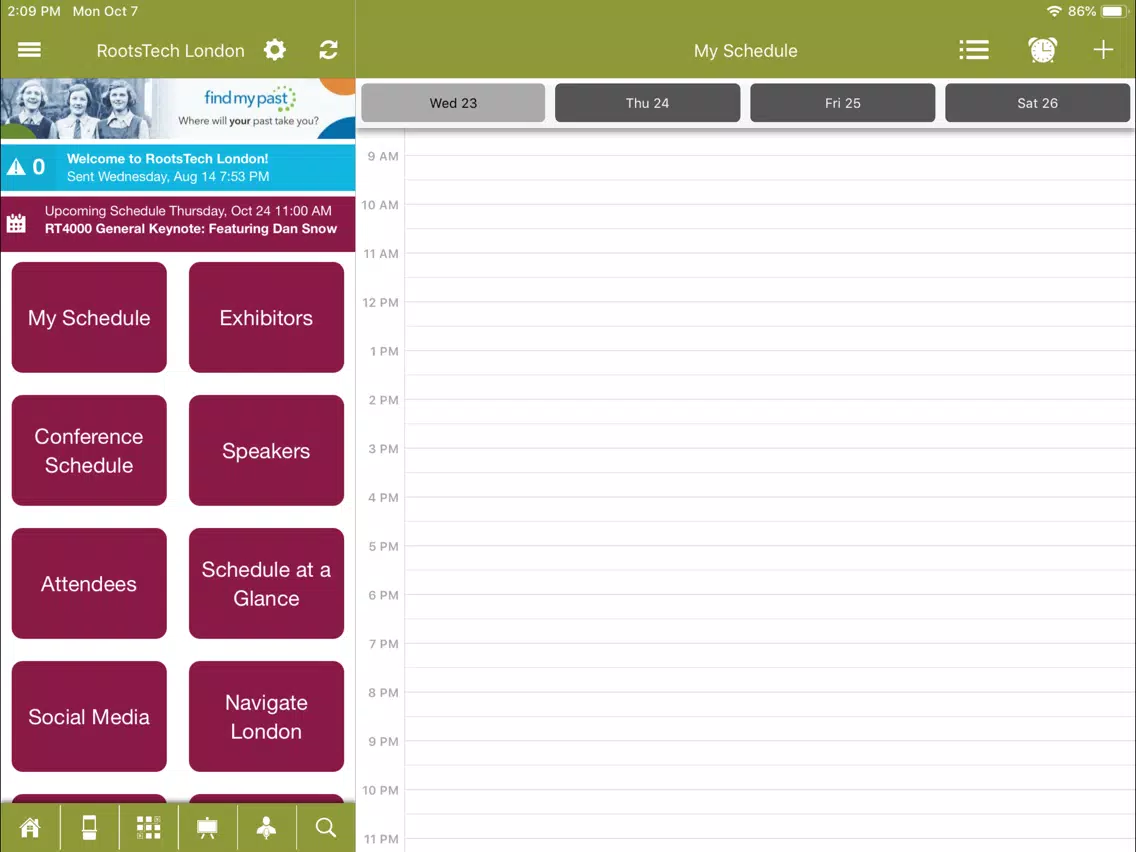View the Speakers tile
The height and width of the screenshot is (852, 1136).
tap(267, 451)
